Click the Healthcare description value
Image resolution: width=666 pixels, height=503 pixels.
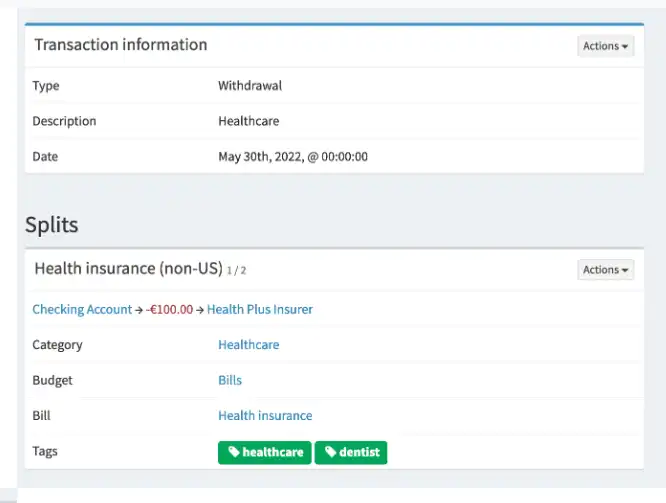pyautogui.click(x=248, y=122)
